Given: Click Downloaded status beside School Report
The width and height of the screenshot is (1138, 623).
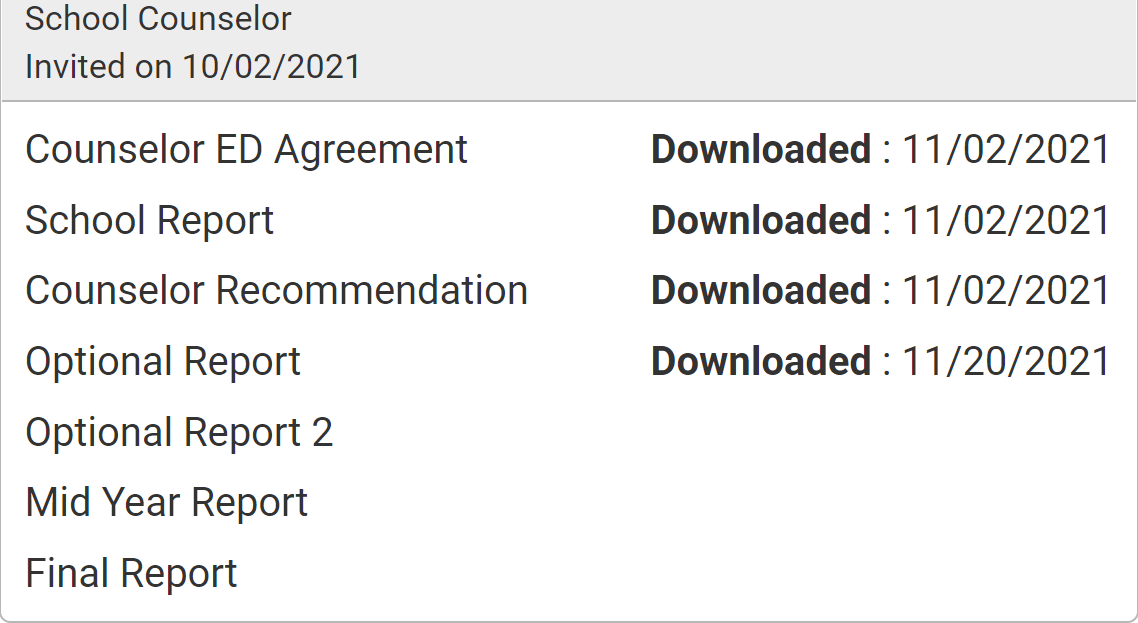Looking at the screenshot, I should [x=761, y=221].
